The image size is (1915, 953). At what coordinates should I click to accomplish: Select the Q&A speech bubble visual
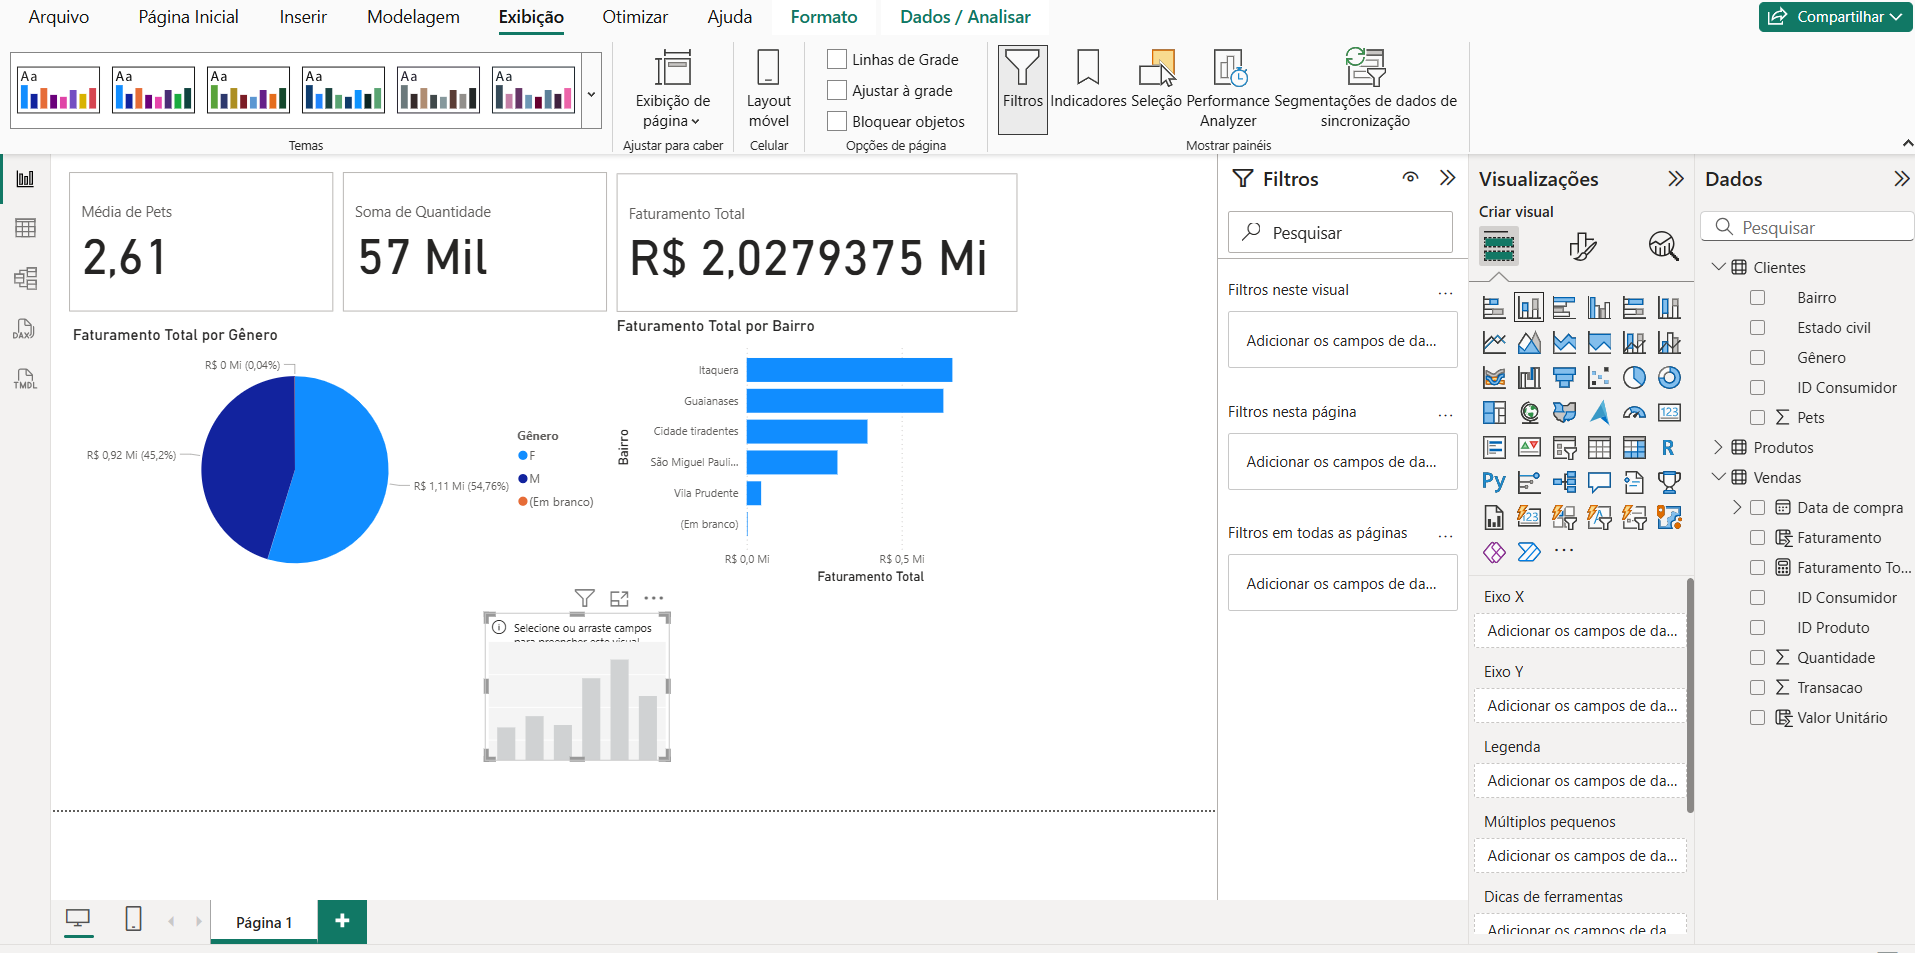pyautogui.click(x=1599, y=483)
